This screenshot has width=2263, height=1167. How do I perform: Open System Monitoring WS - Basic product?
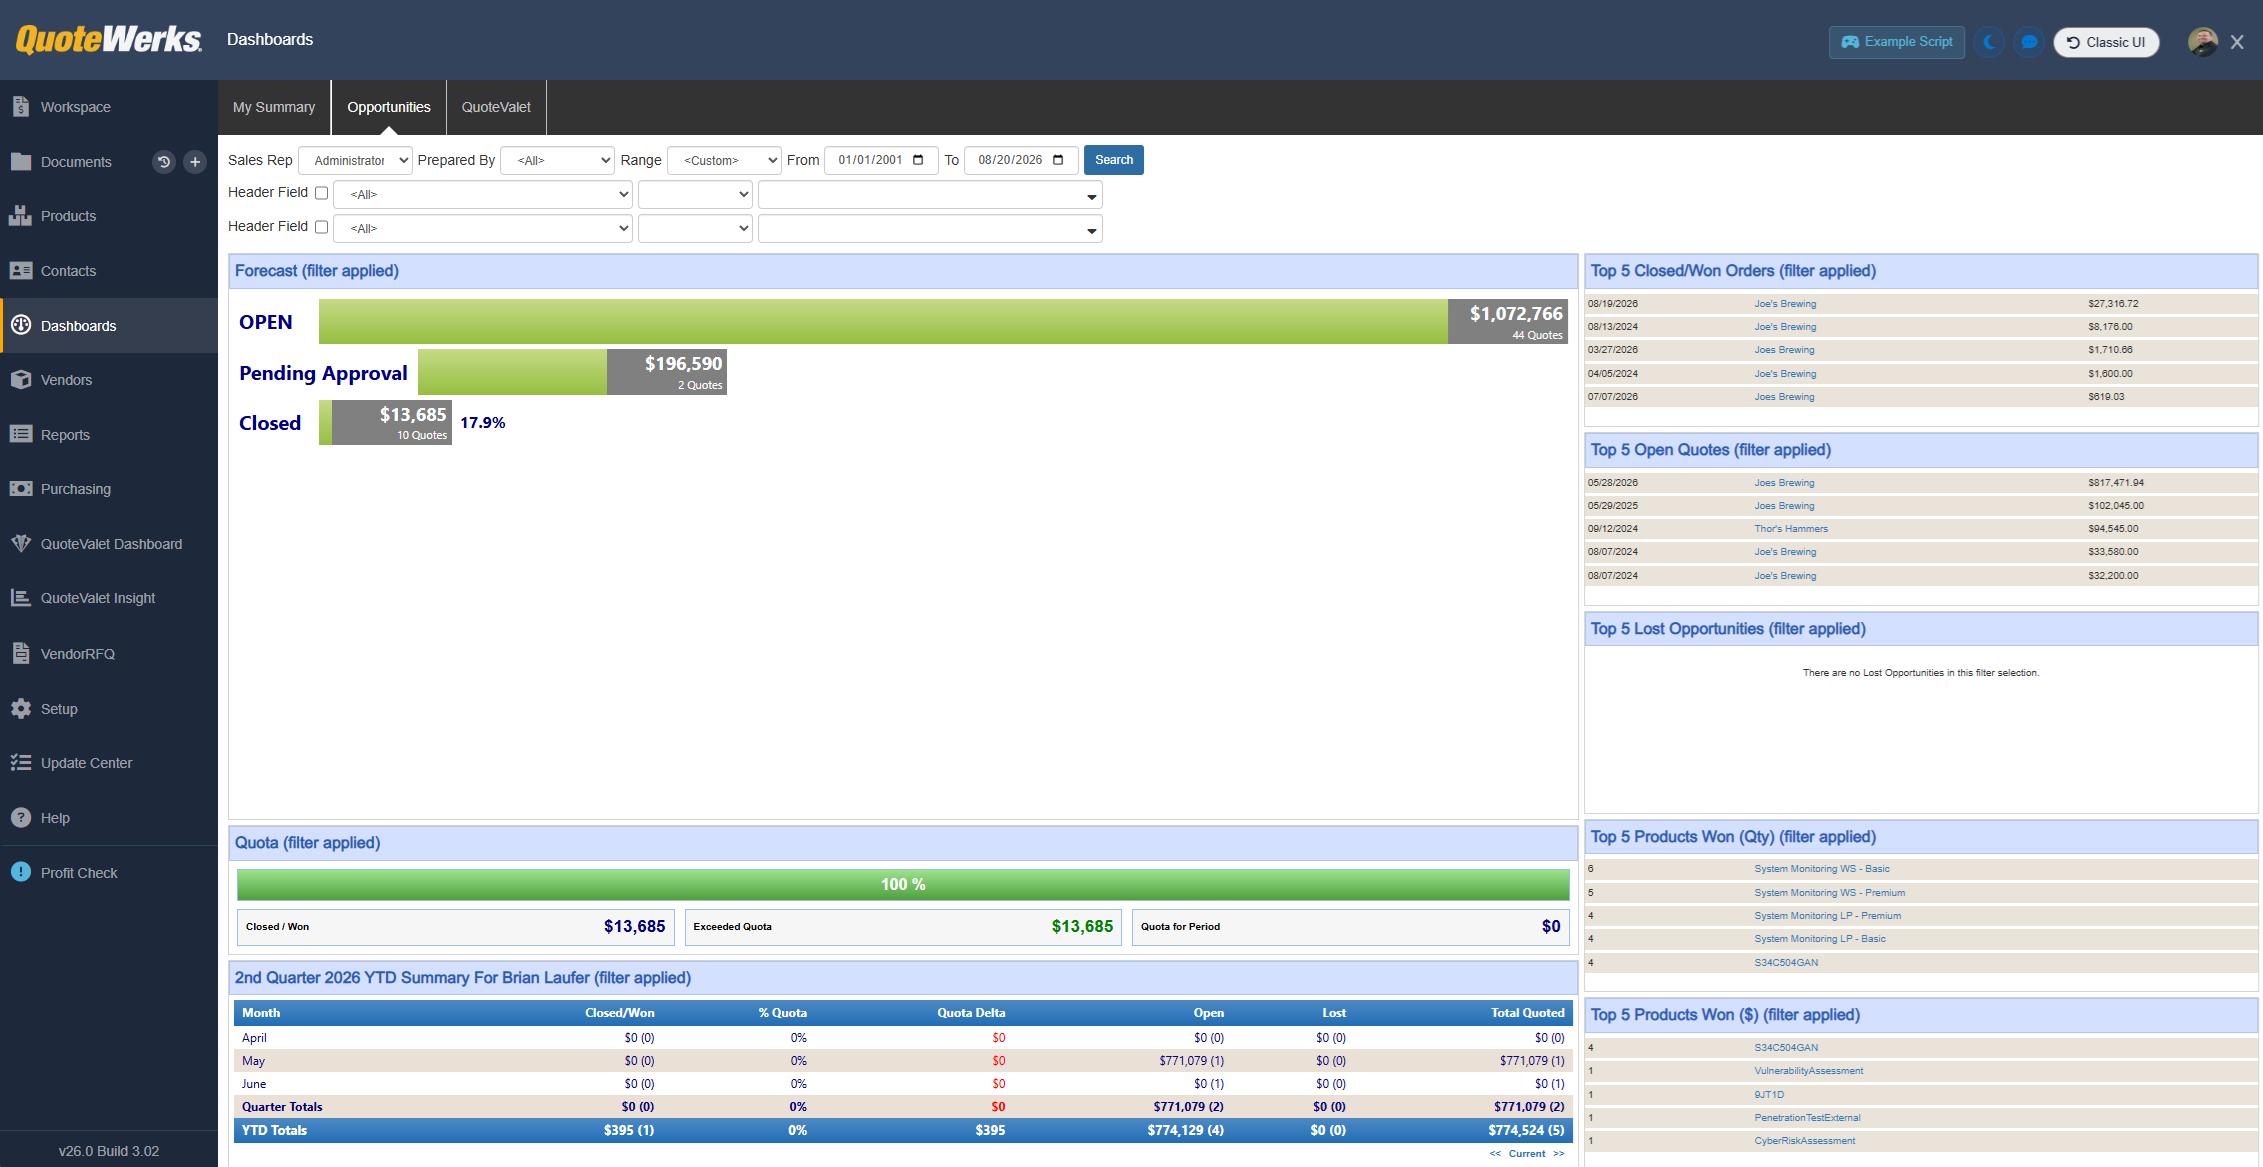1822,868
